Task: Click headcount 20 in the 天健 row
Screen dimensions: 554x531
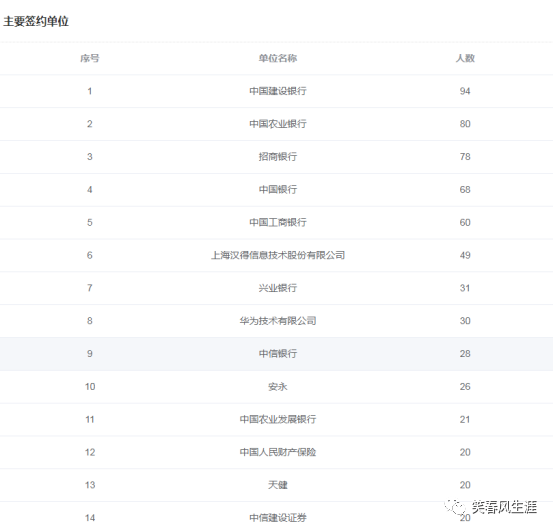Action: click(465, 485)
